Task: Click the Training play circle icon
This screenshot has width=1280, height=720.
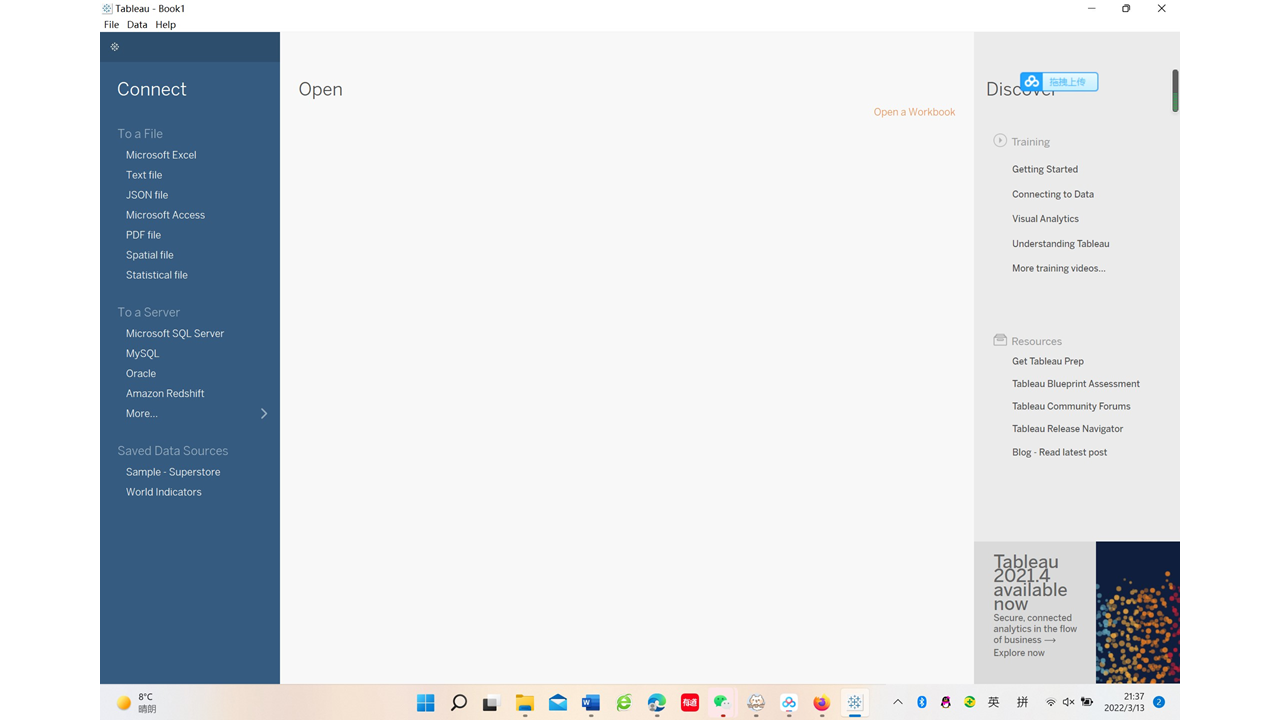Action: pos(1000,141)
